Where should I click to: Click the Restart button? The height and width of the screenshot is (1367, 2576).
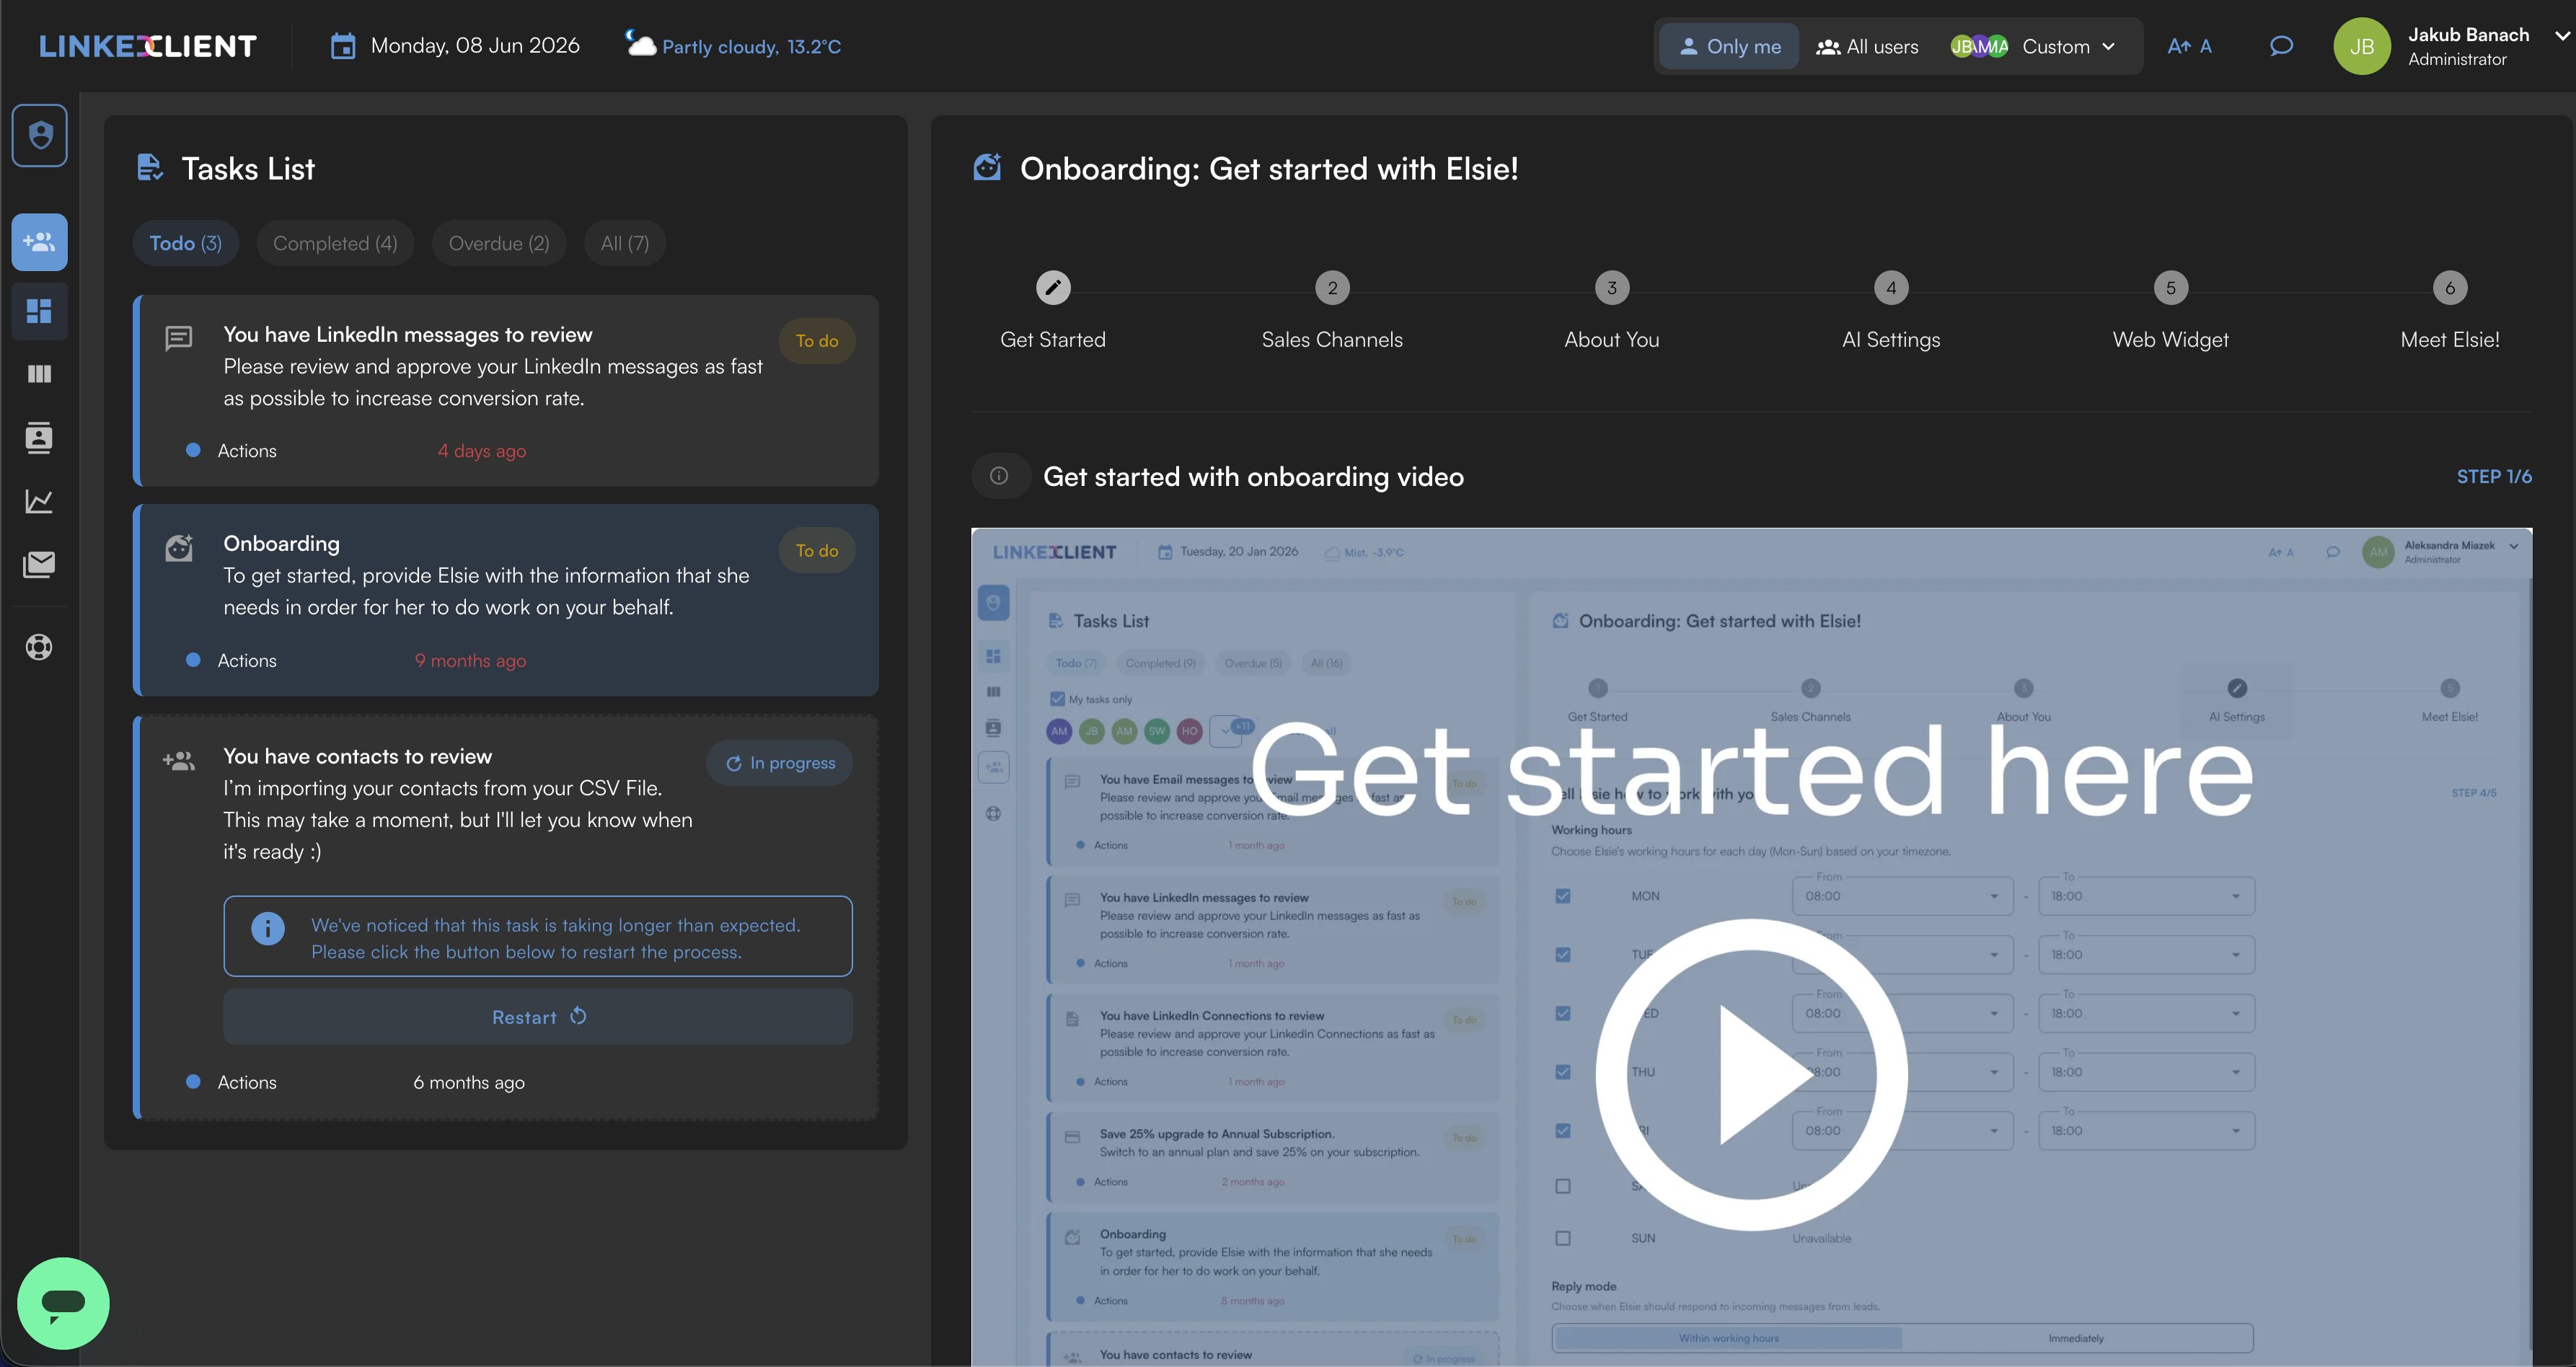click(538, 1017)
